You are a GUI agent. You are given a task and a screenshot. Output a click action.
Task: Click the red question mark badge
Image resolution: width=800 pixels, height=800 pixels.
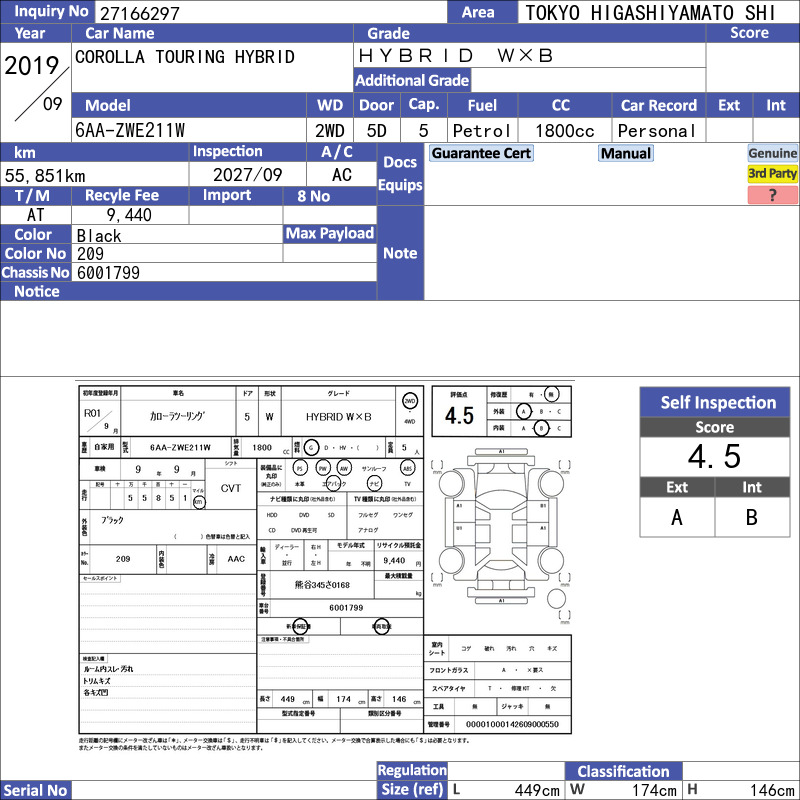[772, 195]
